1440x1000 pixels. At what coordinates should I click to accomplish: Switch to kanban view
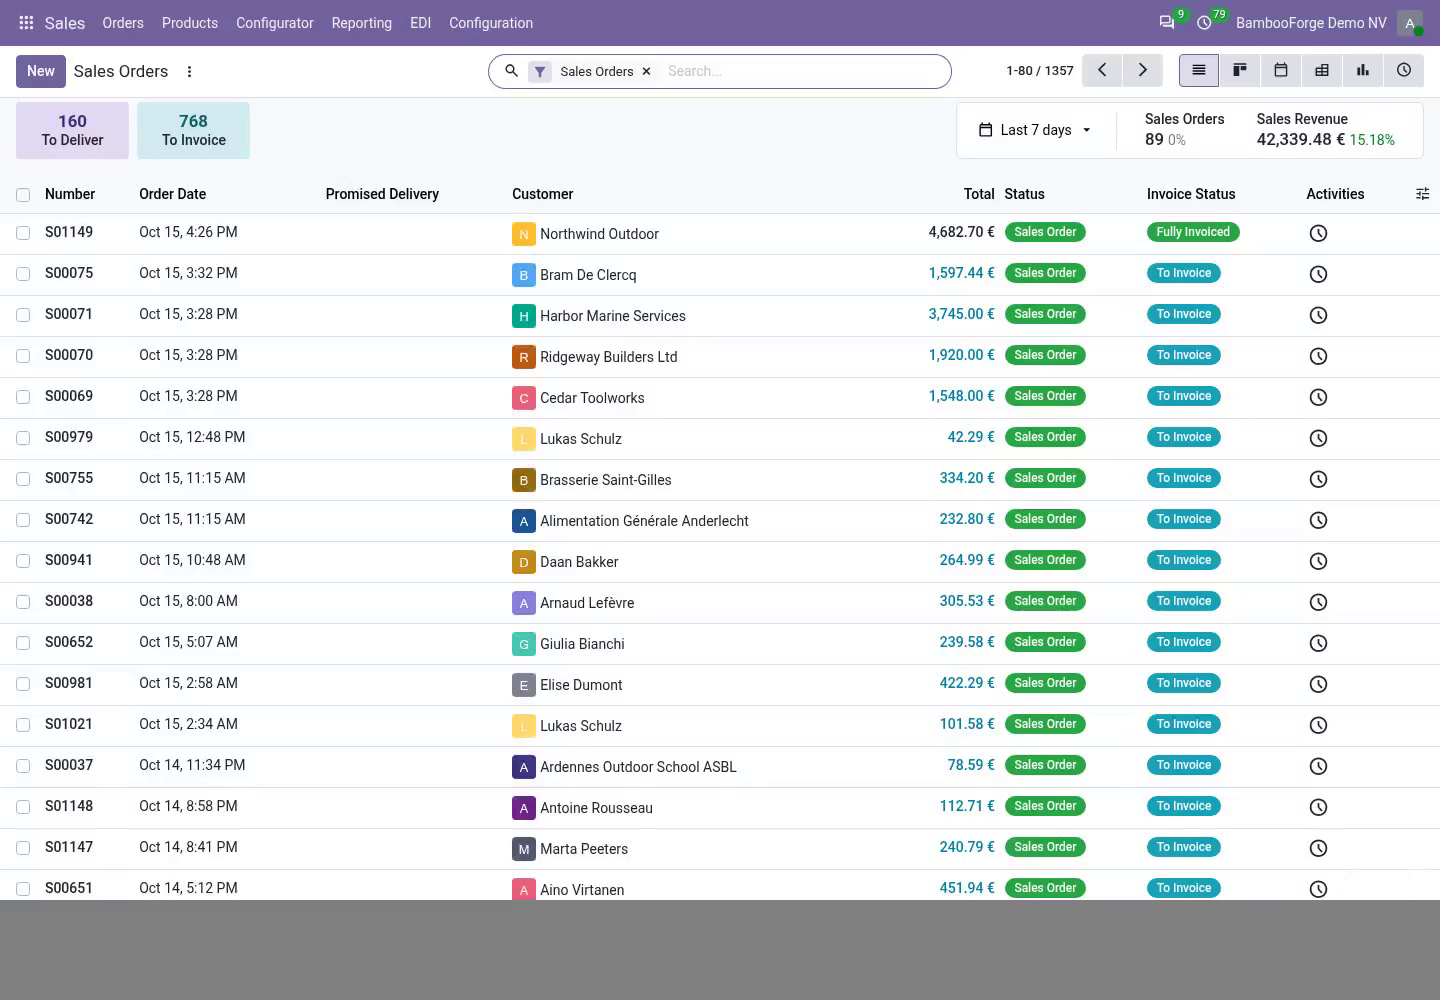(x=1240, y=71)
